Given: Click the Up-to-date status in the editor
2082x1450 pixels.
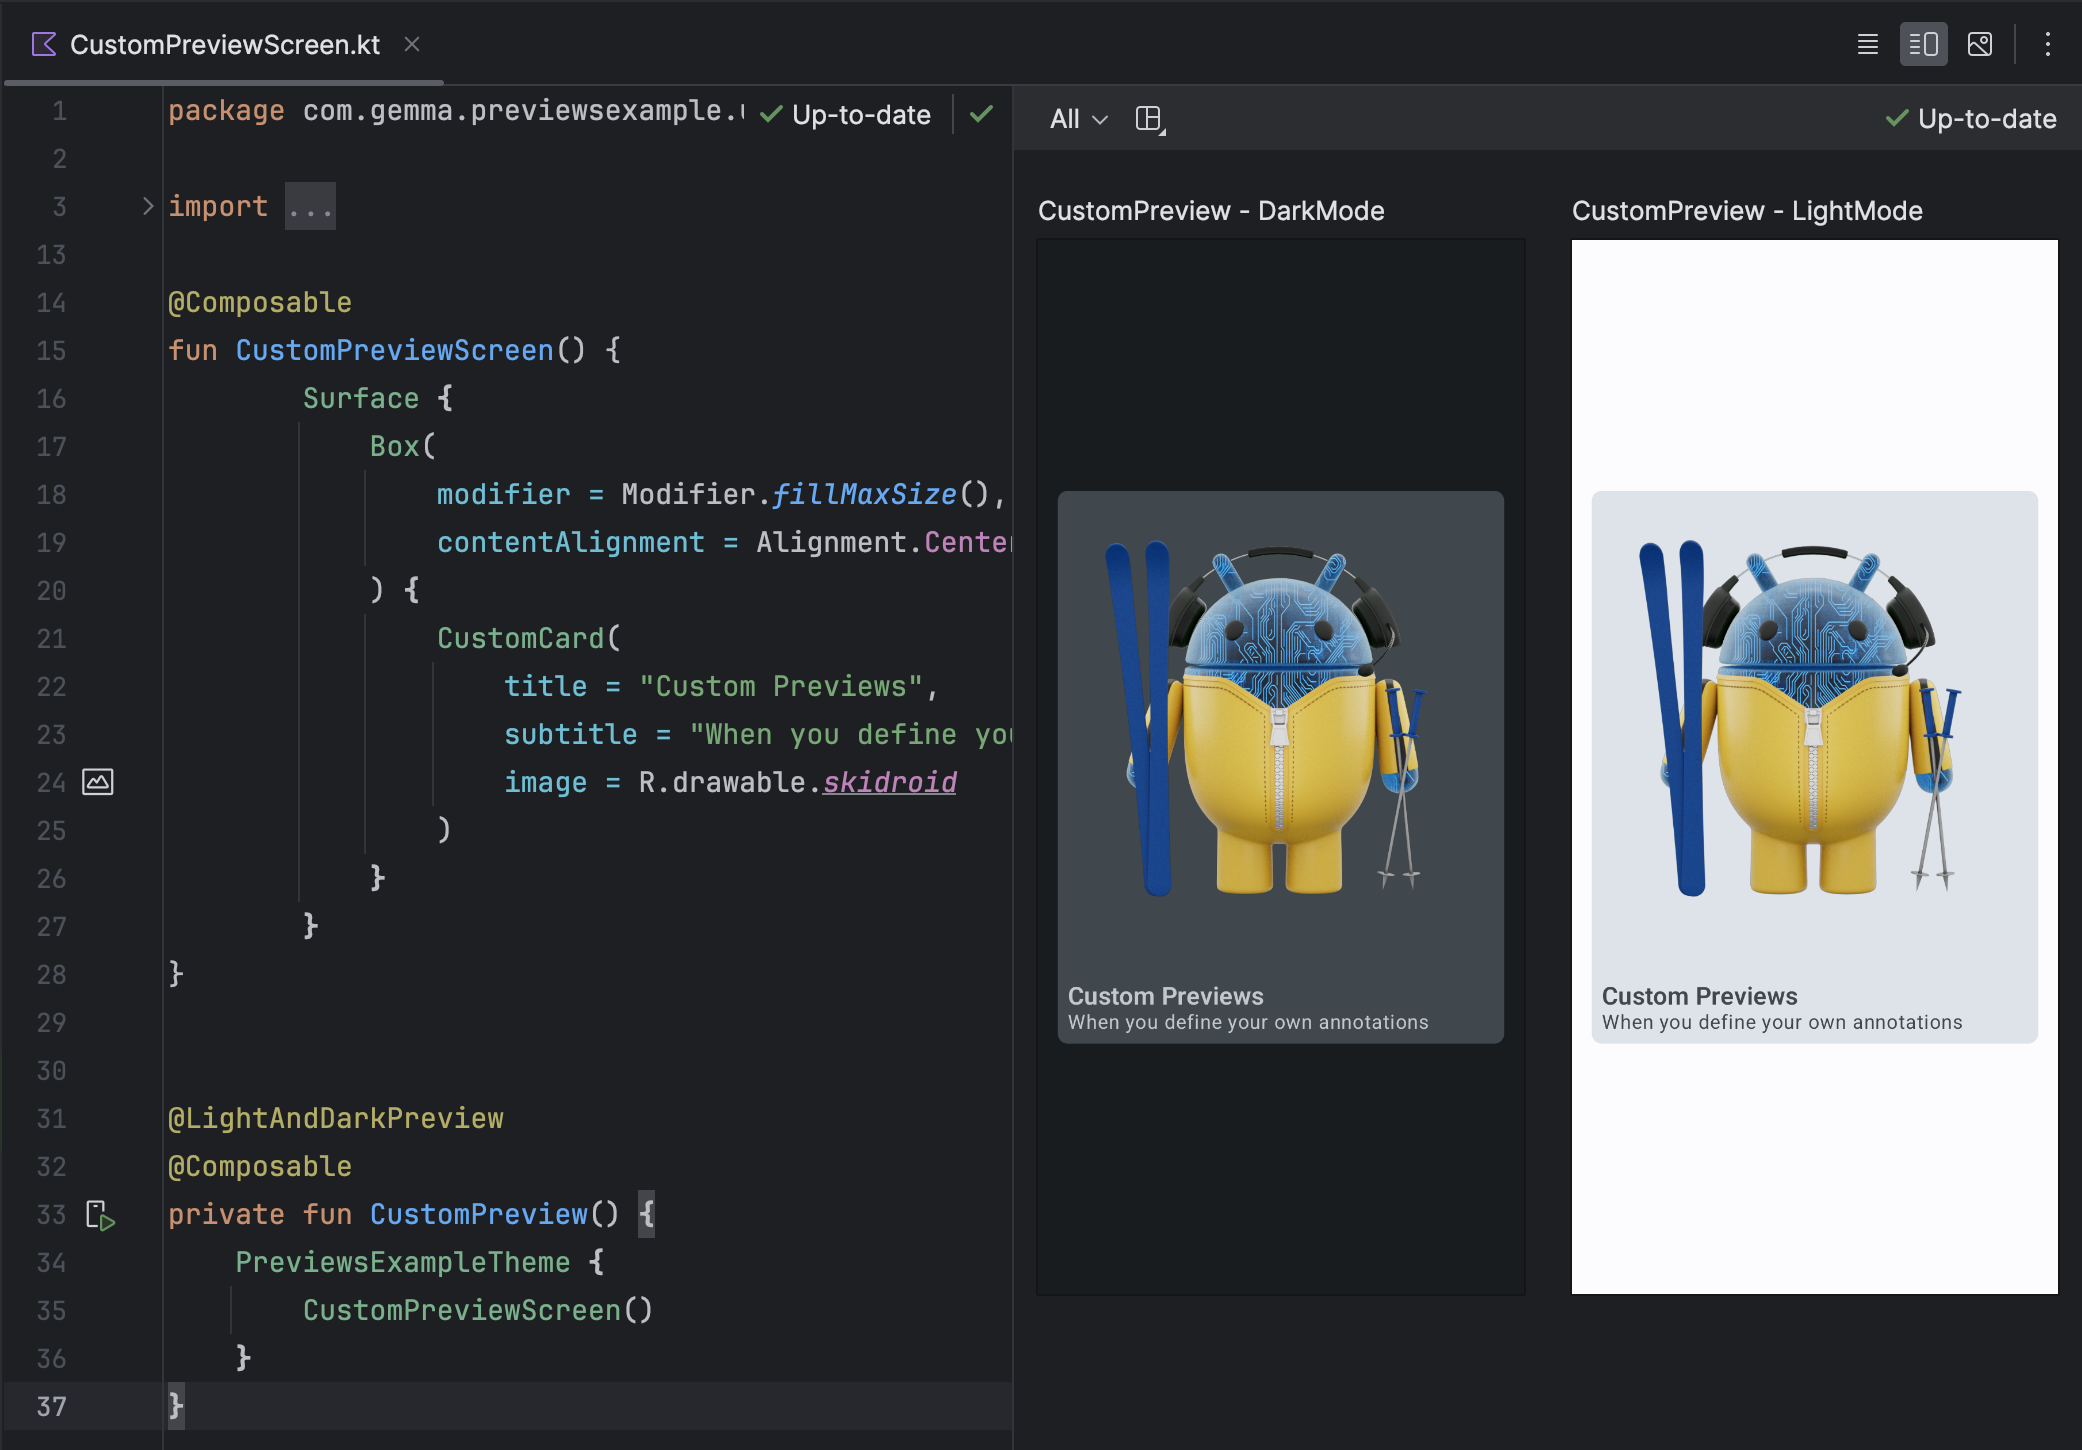Looking at the screenshot, I should click(x=858, y=114).
